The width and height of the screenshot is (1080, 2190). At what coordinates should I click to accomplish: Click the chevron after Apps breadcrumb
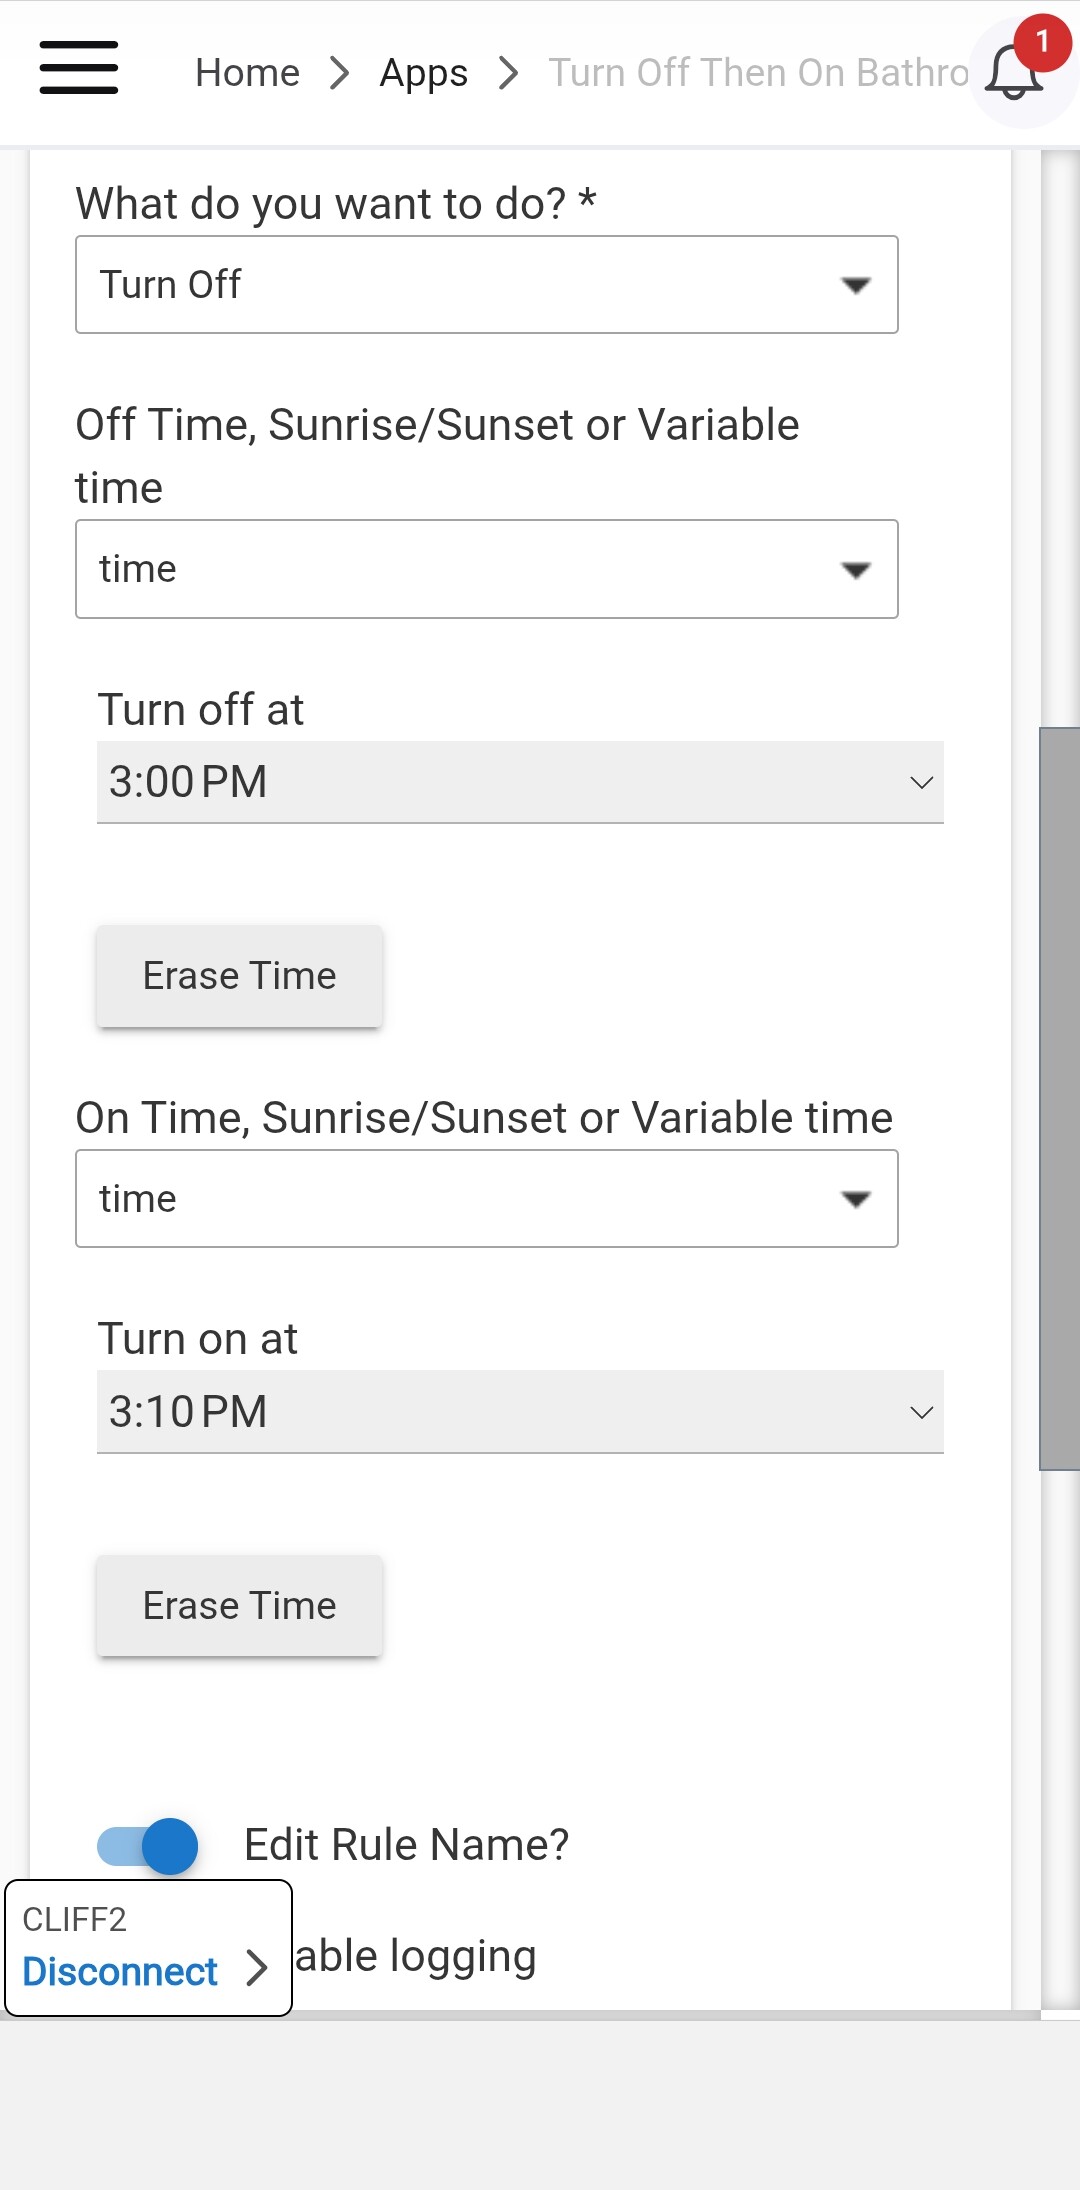point(508,73)
